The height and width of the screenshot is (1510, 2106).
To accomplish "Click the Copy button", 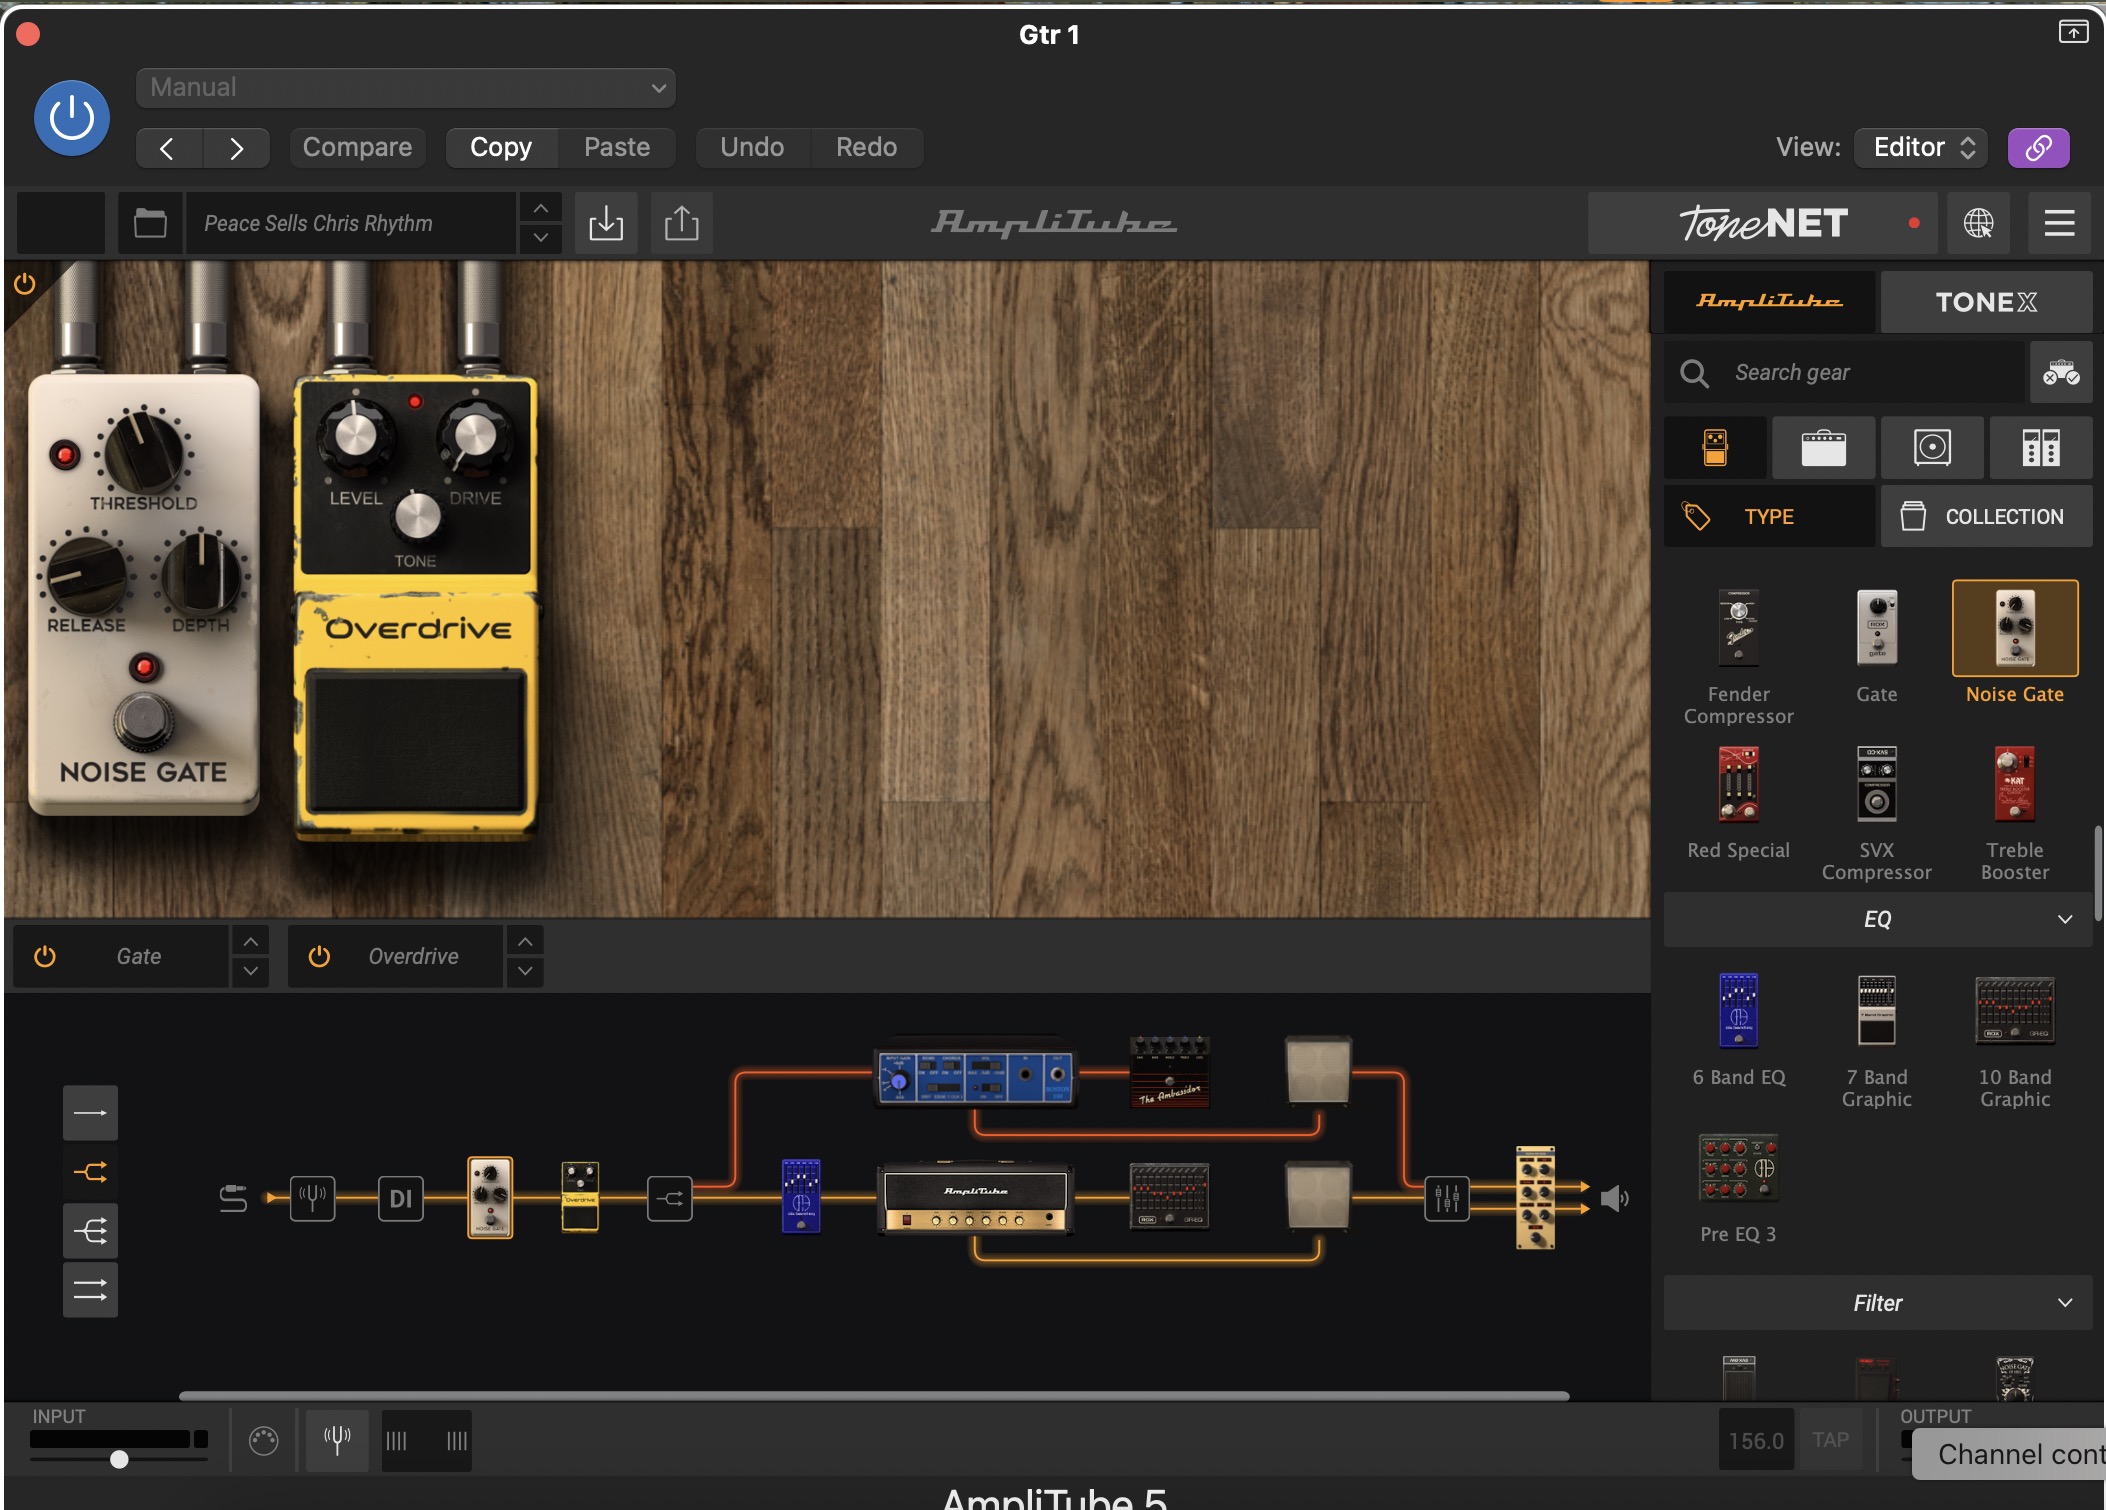I will pos(501,147).
